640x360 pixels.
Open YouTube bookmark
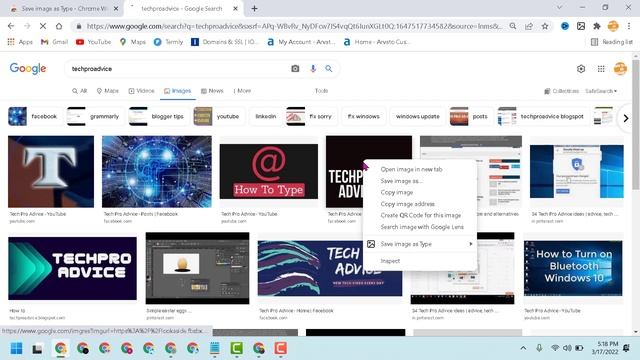(93, 42)
